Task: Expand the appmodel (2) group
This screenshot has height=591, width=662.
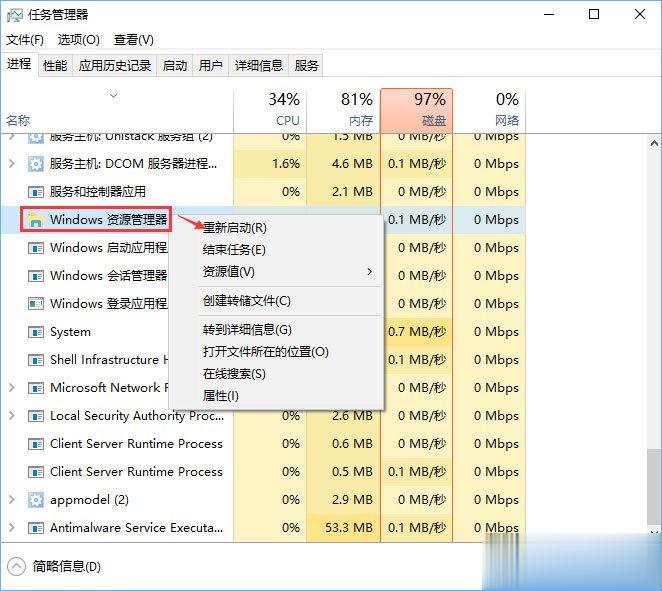Action: (12, 500)
